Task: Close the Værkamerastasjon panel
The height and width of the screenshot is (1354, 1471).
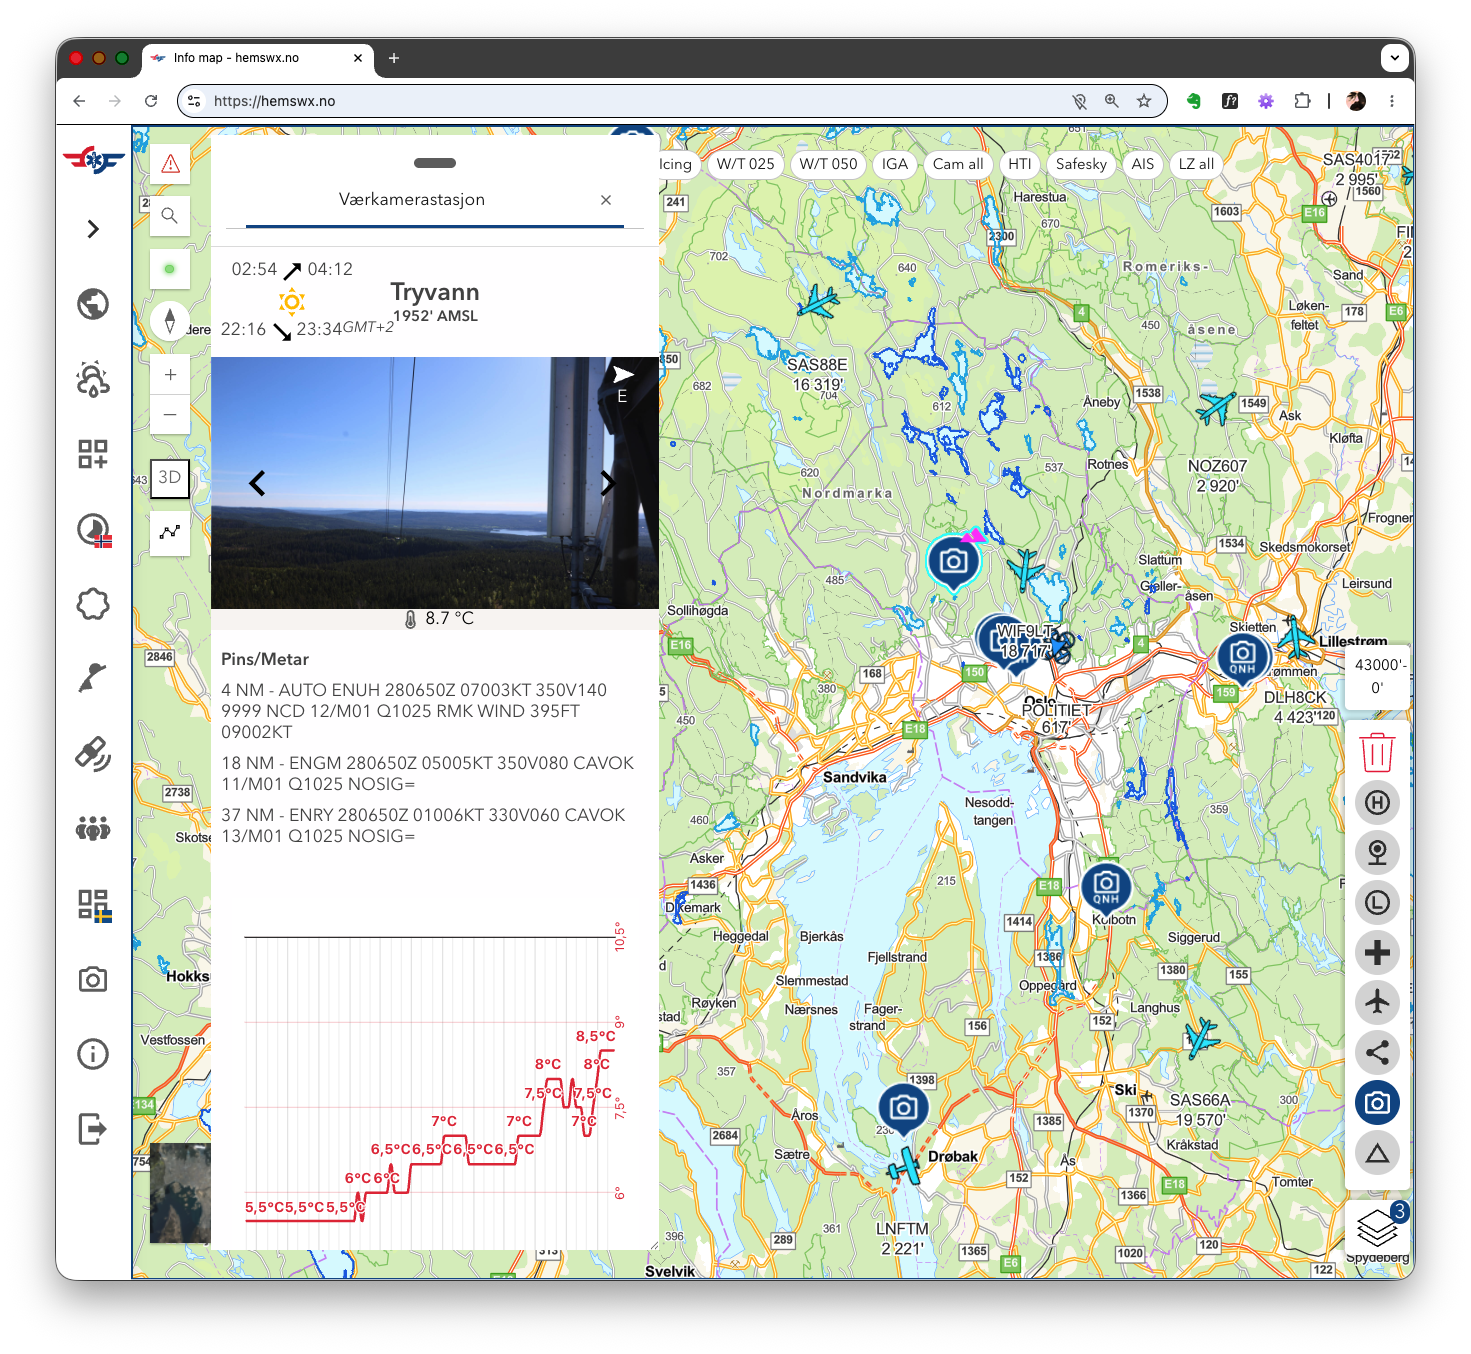Action: click(606, 200)
